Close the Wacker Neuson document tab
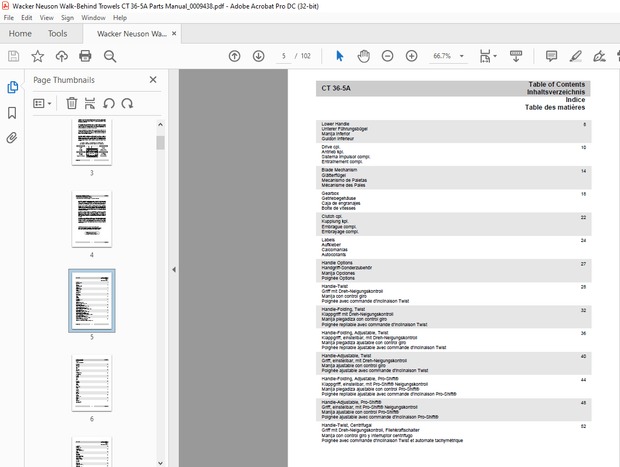The width and height of the screenshot is (620, 467). coord(174,34)
